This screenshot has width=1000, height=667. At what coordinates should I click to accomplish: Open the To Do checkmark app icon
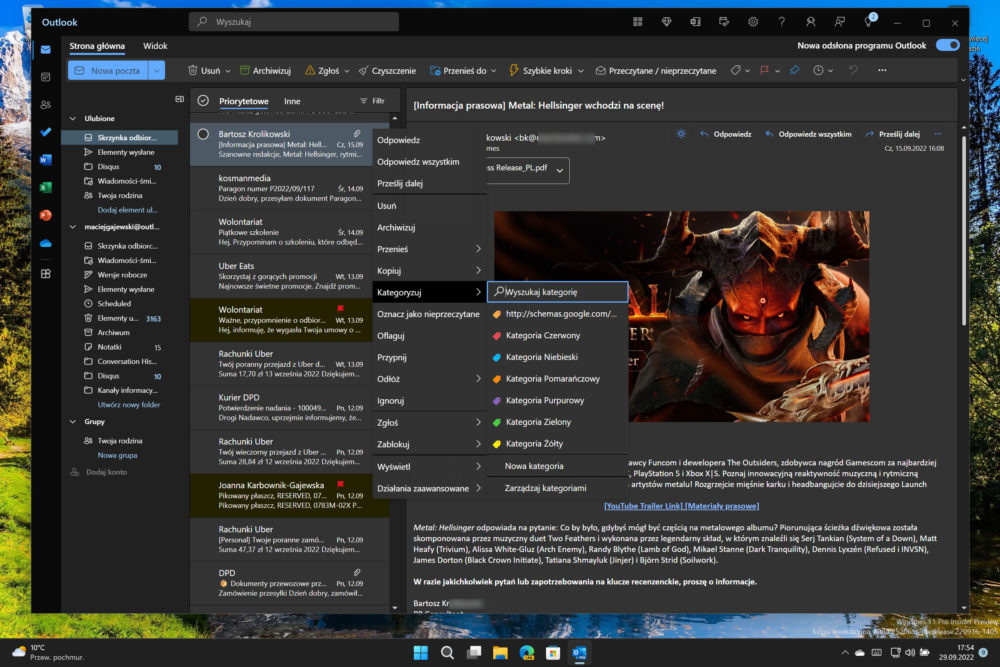click(x=45, y=132)
